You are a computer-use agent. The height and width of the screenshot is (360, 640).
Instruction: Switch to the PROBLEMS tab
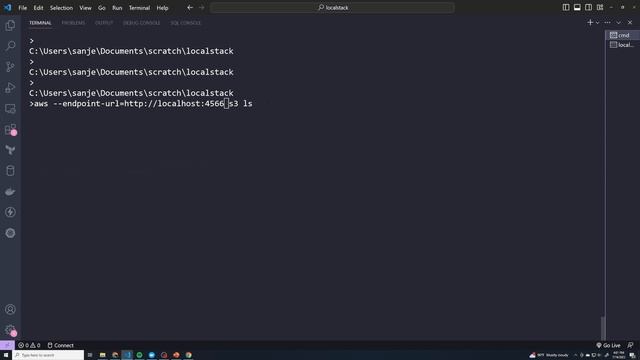pos(73,23)
